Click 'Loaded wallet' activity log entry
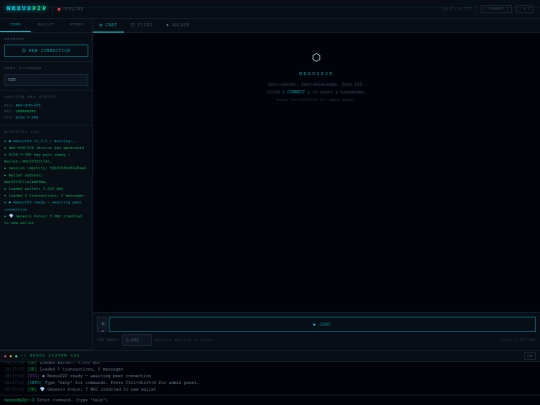 click(34, 189)
